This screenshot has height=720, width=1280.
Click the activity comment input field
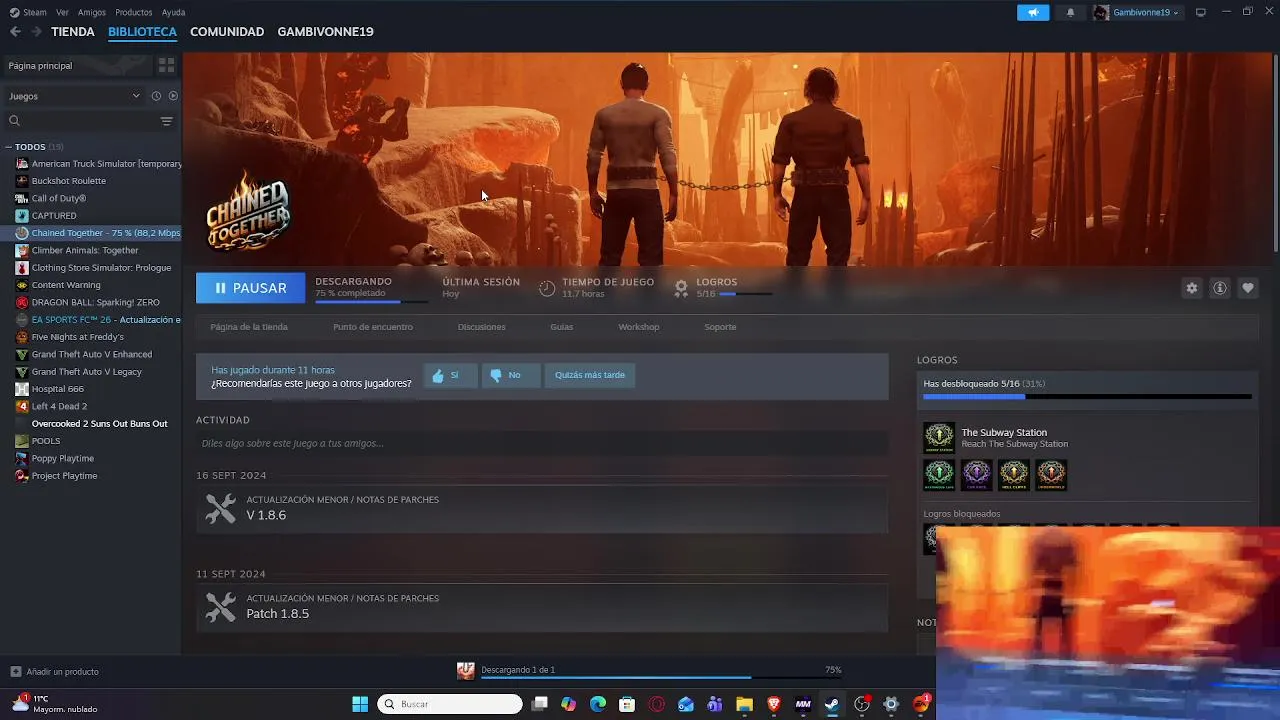pos(542,443)
